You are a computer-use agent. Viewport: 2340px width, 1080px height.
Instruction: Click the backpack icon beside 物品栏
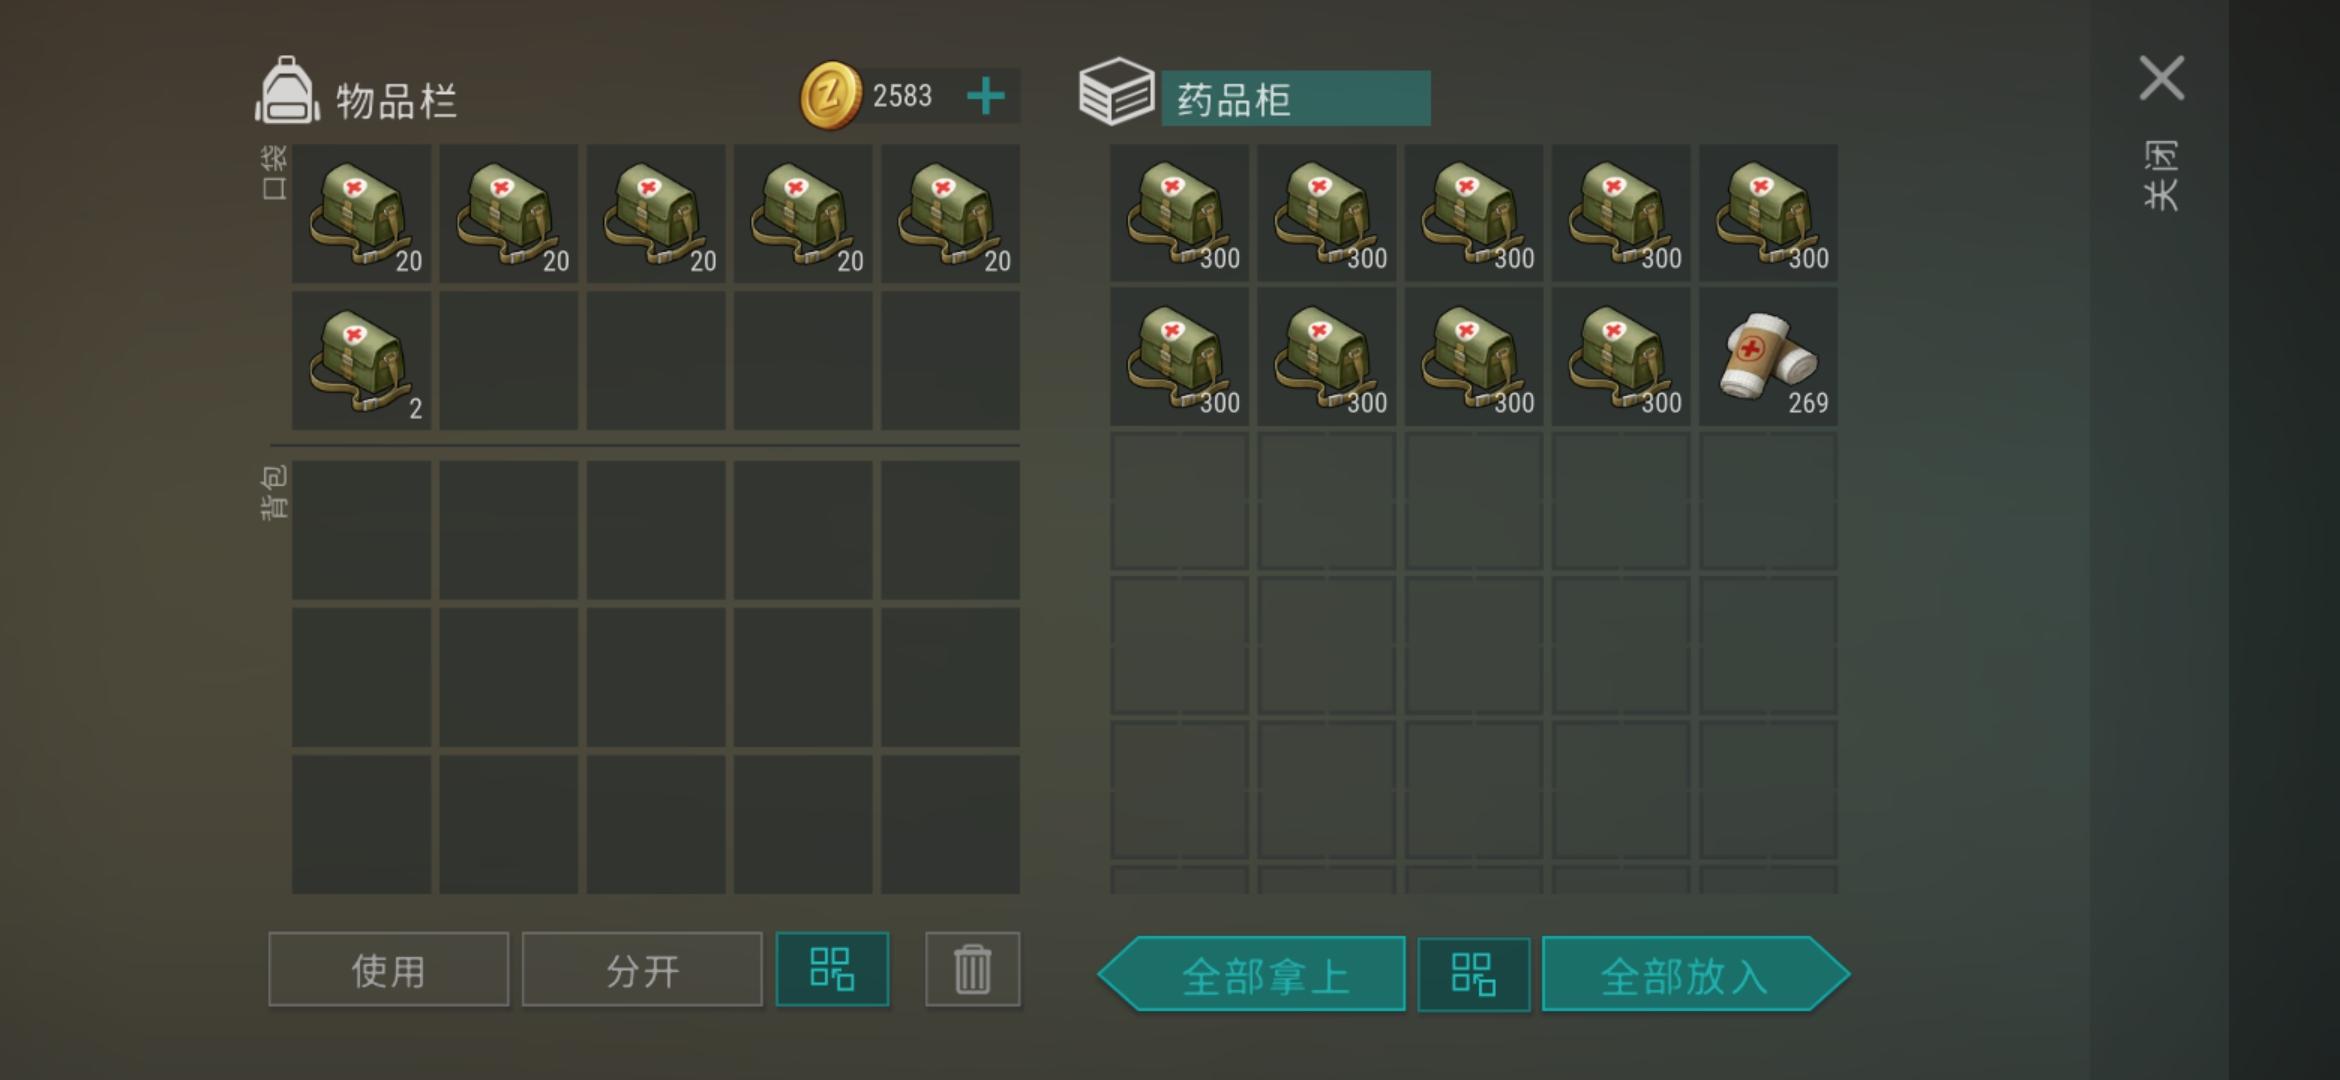coord(288,90)
